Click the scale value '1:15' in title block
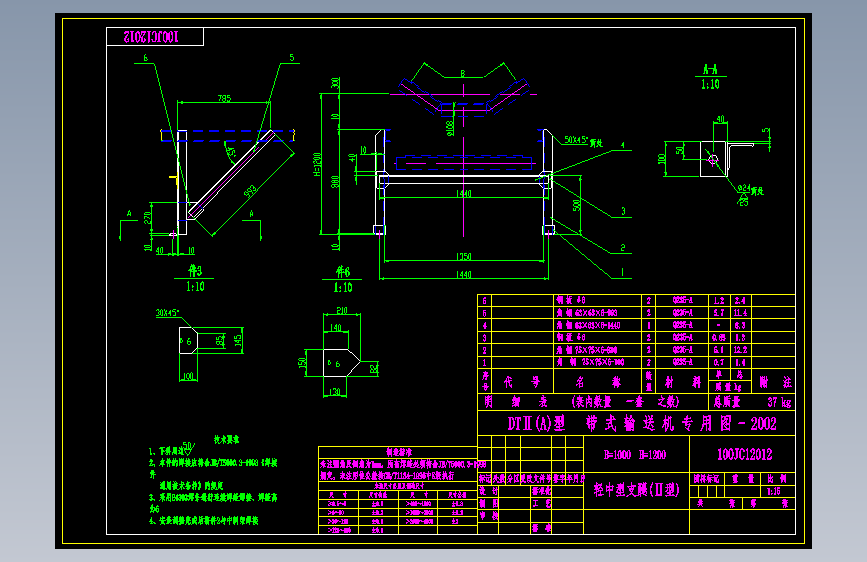This screenshot has width=867, height=562. pyautogui.click(x=774, y=491)
